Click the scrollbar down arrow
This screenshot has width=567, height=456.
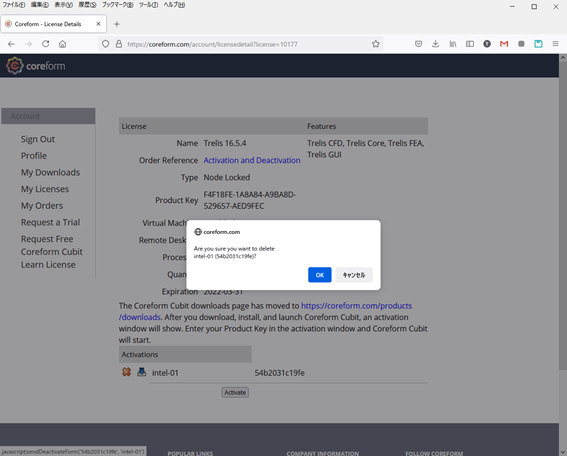563,452
